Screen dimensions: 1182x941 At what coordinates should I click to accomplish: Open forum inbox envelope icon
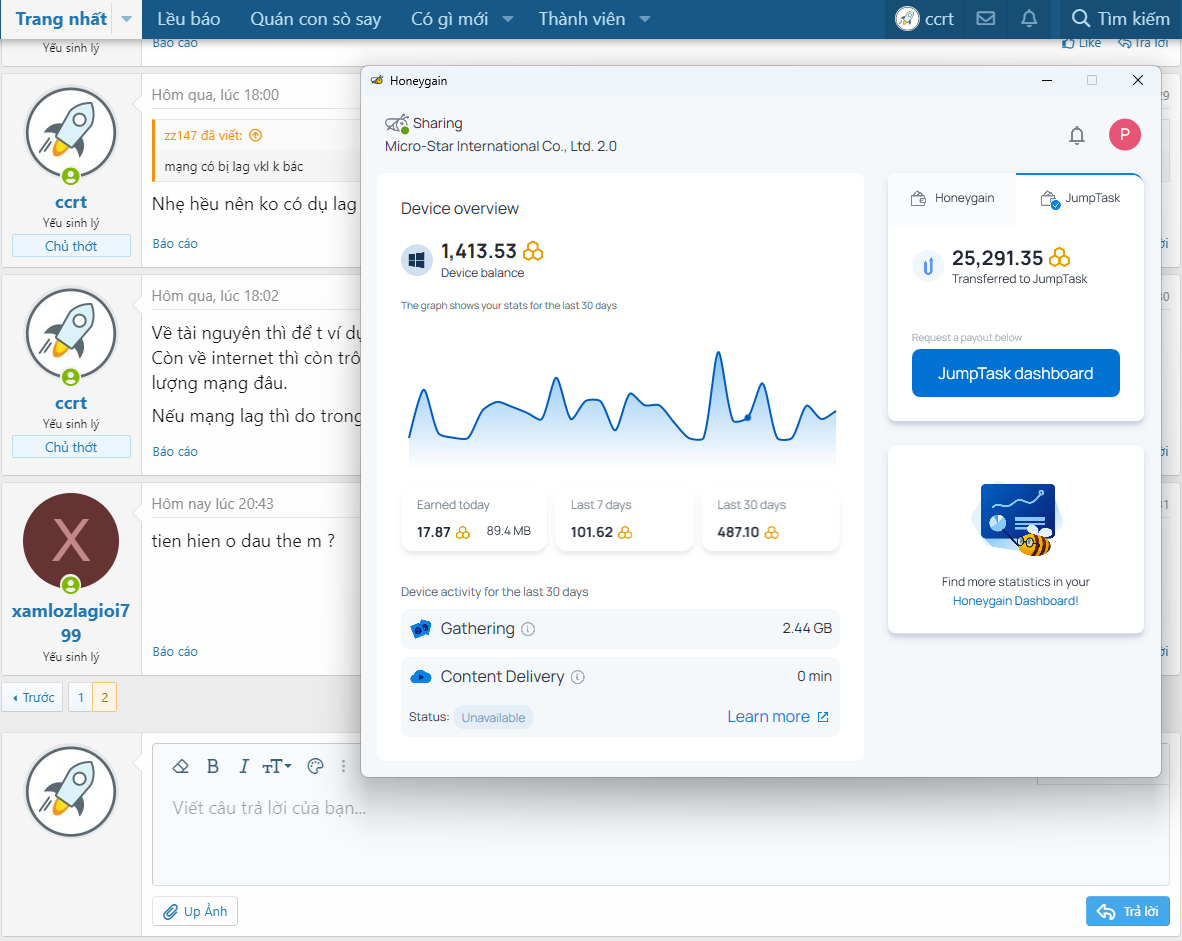tap(985, 19)
